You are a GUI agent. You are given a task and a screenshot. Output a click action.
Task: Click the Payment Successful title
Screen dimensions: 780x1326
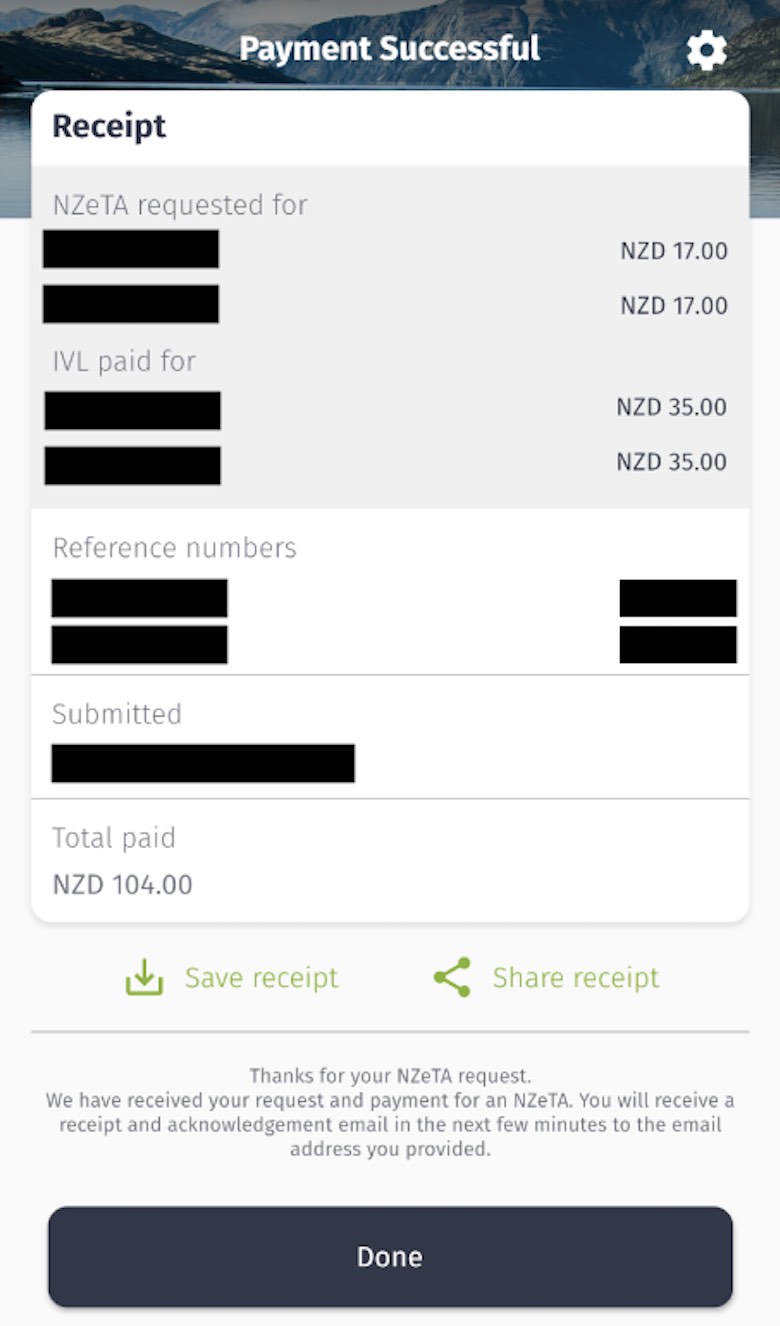pyautogui.click(x=390, y=49)
